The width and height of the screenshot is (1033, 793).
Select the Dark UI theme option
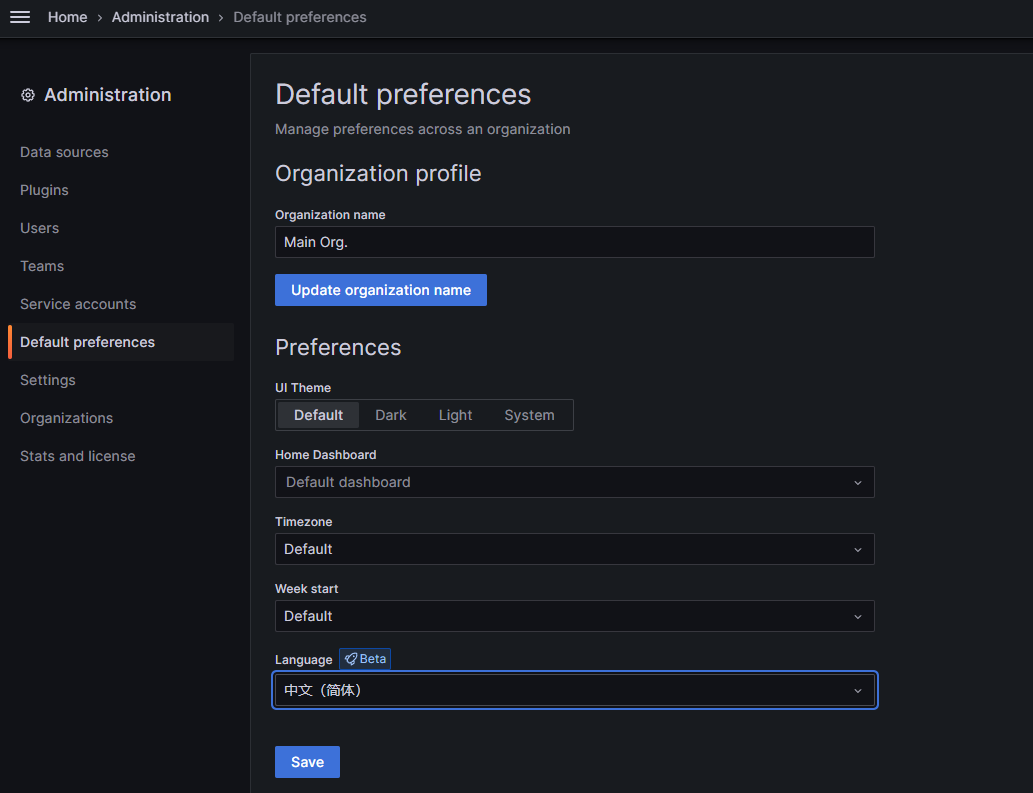pos(390,415)
